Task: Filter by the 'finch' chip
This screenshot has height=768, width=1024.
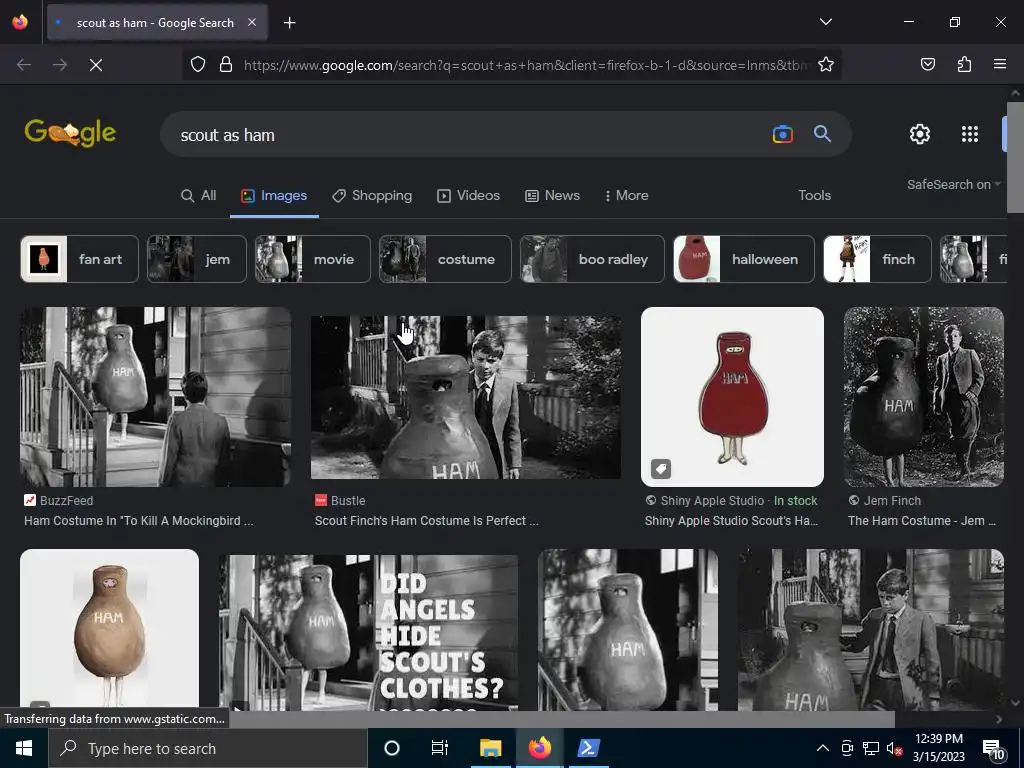Action: [877, 259]
